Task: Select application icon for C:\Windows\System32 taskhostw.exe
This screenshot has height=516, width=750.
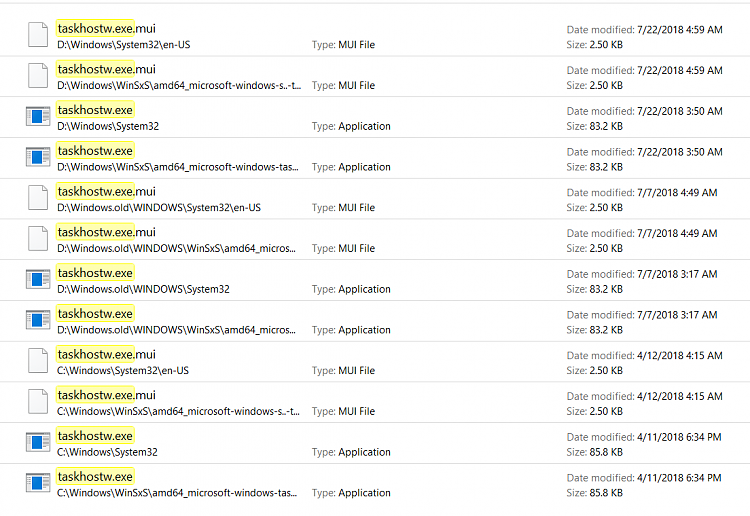Action: click(38, 442)
